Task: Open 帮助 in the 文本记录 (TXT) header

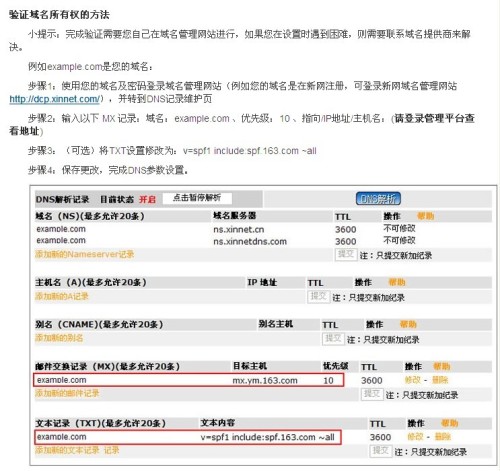Action: (450, 423)
